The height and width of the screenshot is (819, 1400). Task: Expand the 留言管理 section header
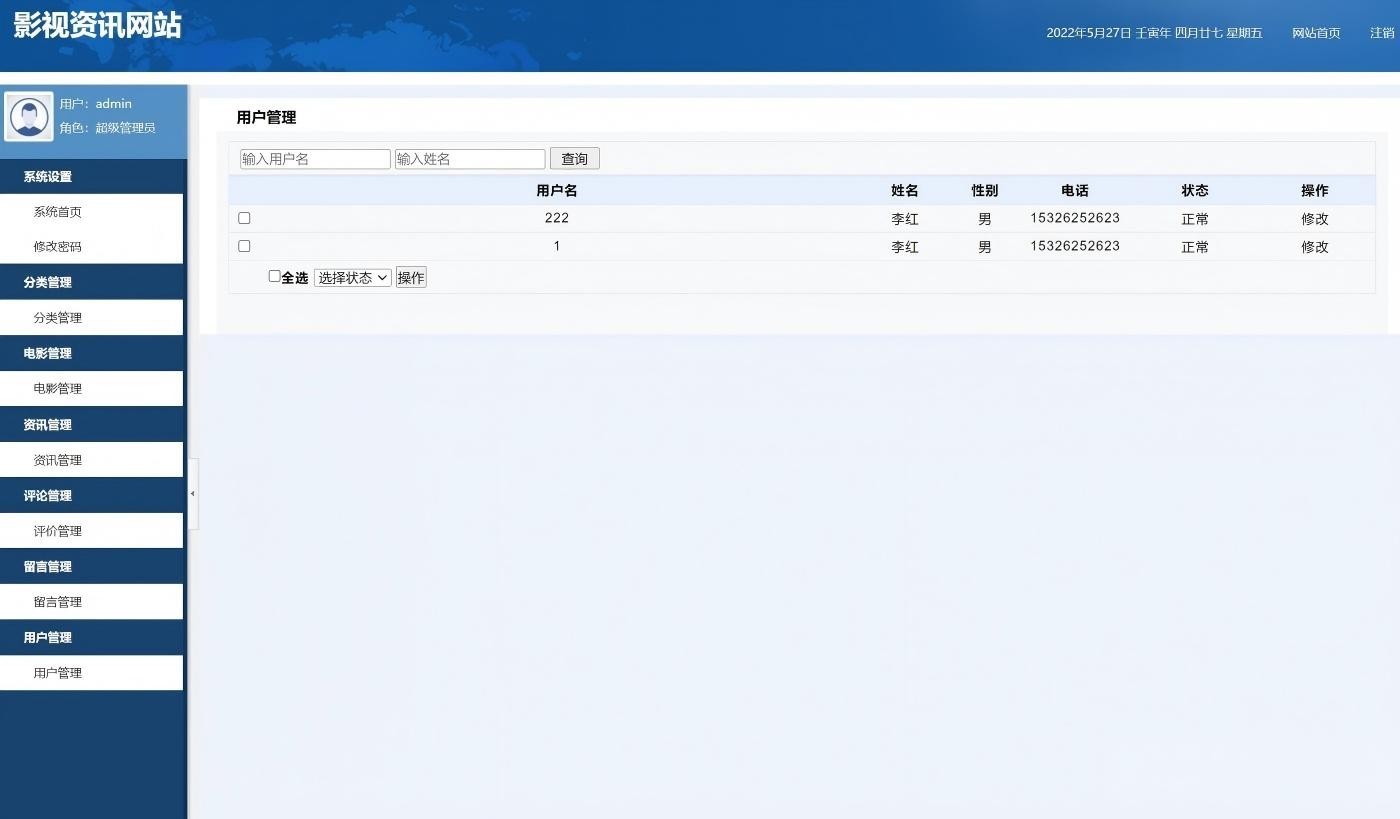click(x=92, y=566)
